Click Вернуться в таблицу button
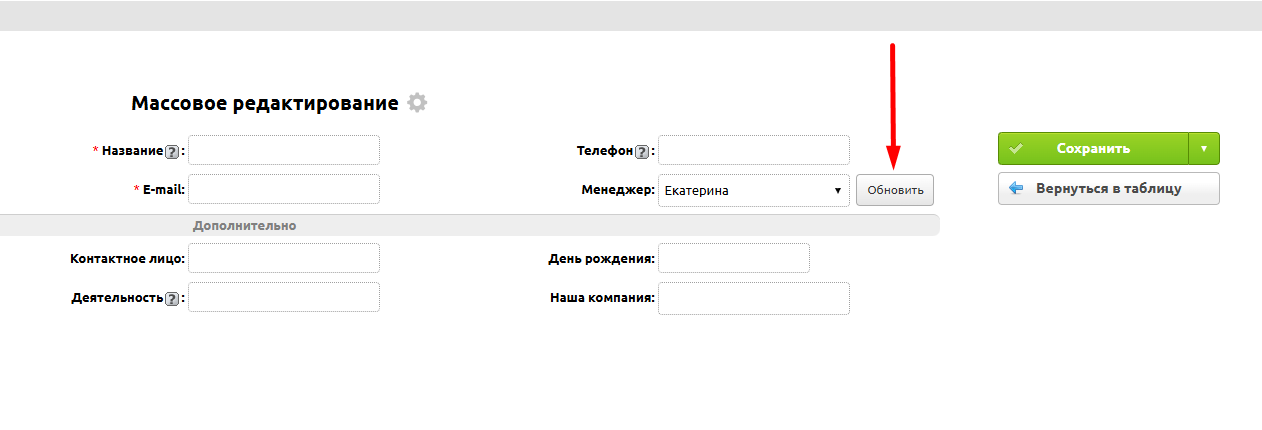This screenshot has height=430, width=1262. tap(1108, 188)
